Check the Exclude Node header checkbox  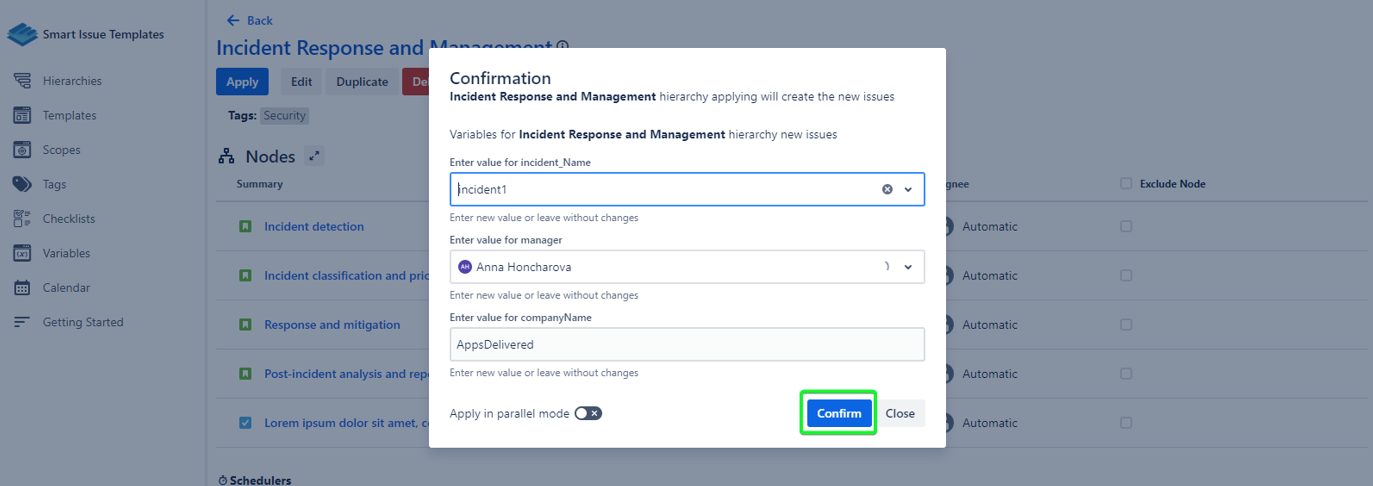(1126, 184)
